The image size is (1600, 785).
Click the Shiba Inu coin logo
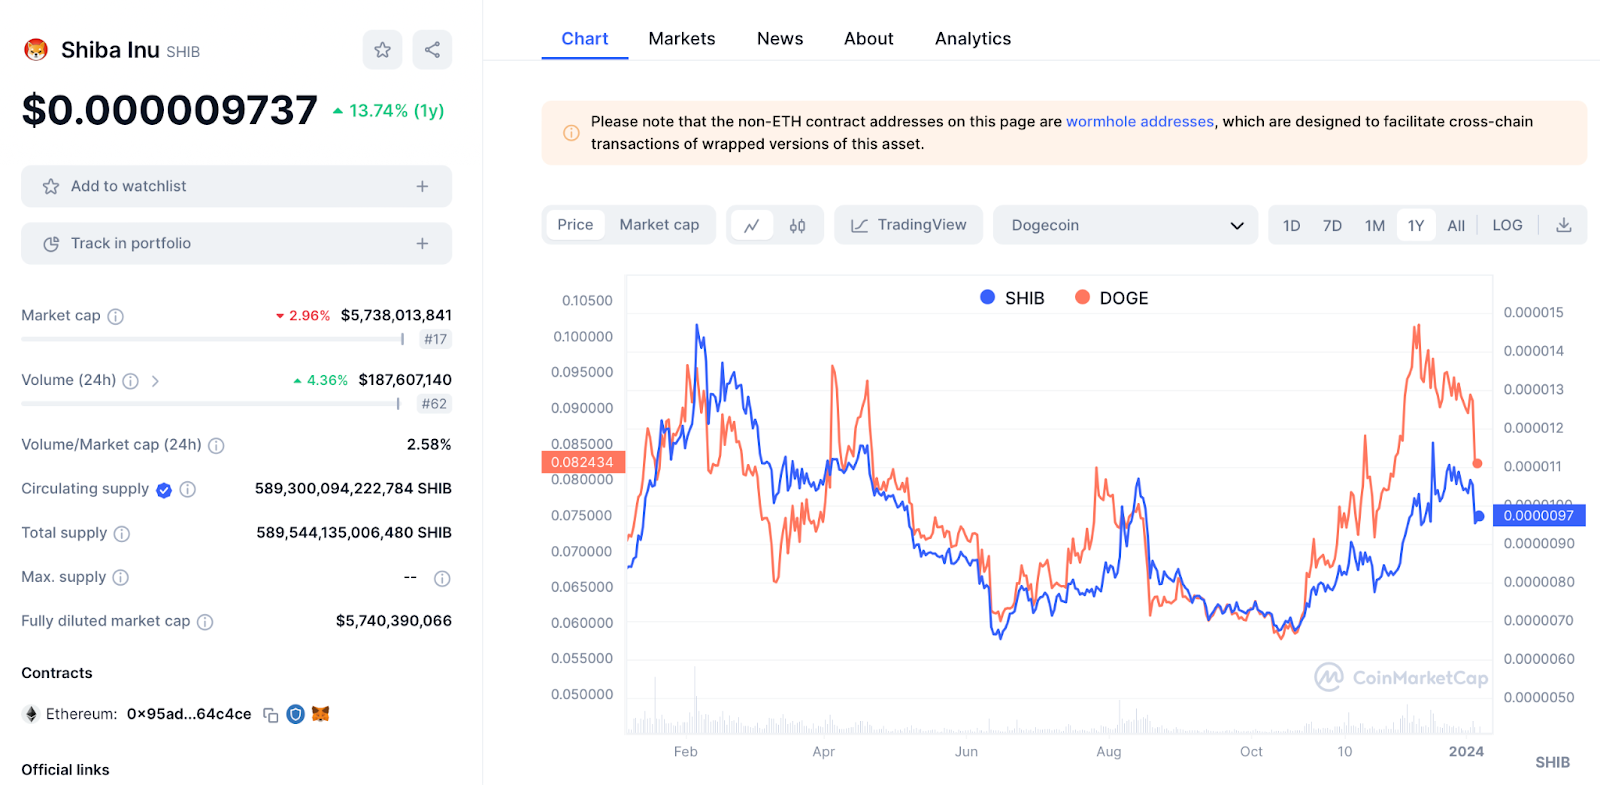point(36,50)
